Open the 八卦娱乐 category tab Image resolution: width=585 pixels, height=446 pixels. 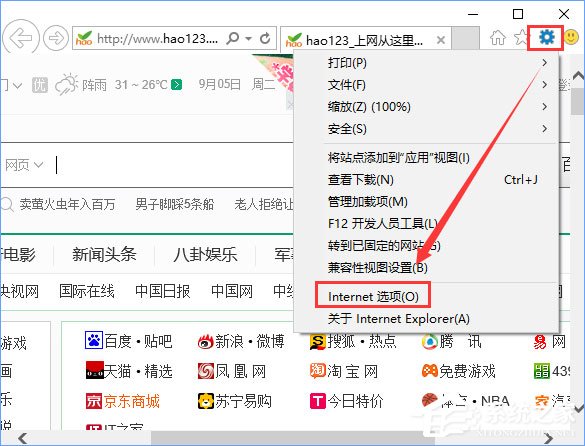[205, 255]
